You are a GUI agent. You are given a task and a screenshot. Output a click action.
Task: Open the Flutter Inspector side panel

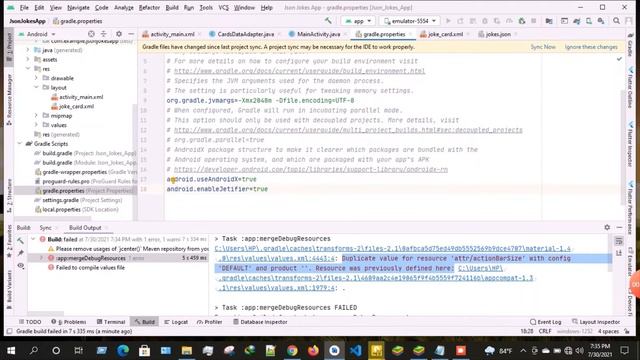[631, 145]
